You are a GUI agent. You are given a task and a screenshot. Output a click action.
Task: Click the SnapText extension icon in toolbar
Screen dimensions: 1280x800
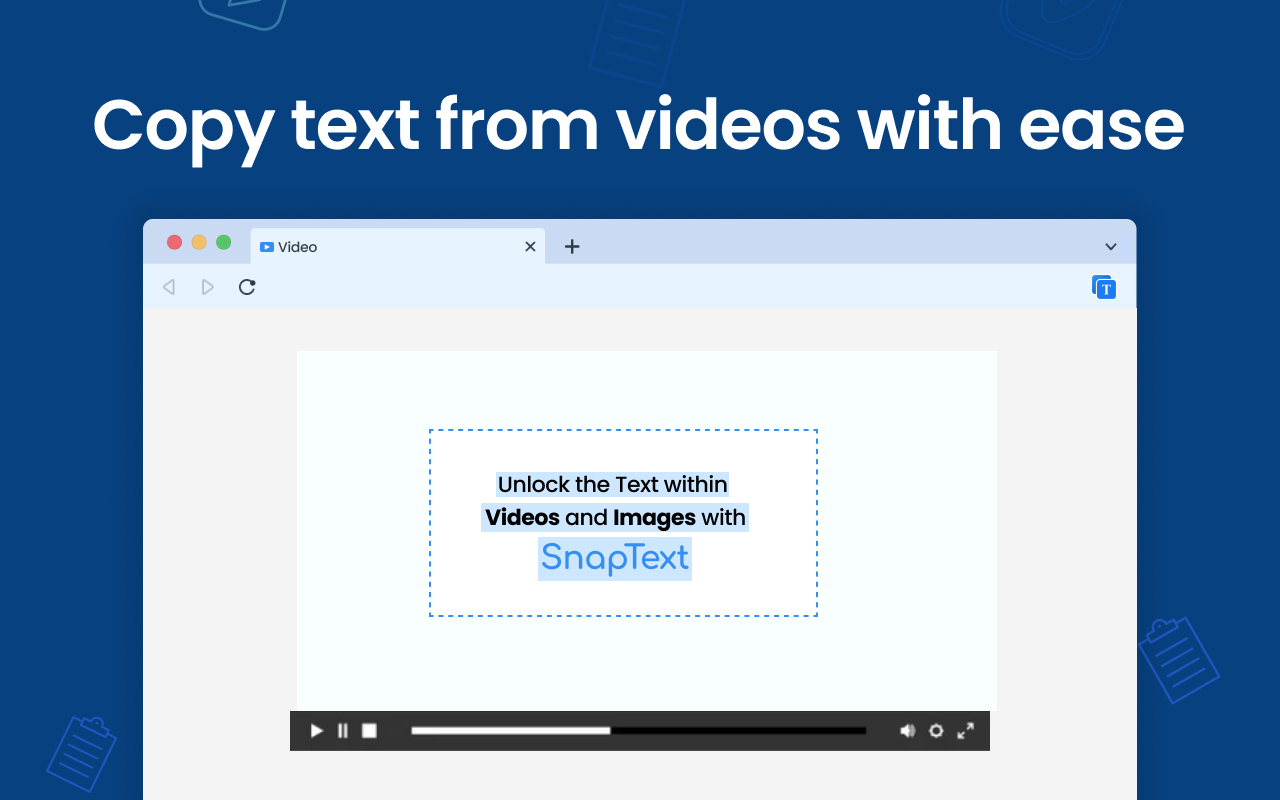click(1104, 288)
